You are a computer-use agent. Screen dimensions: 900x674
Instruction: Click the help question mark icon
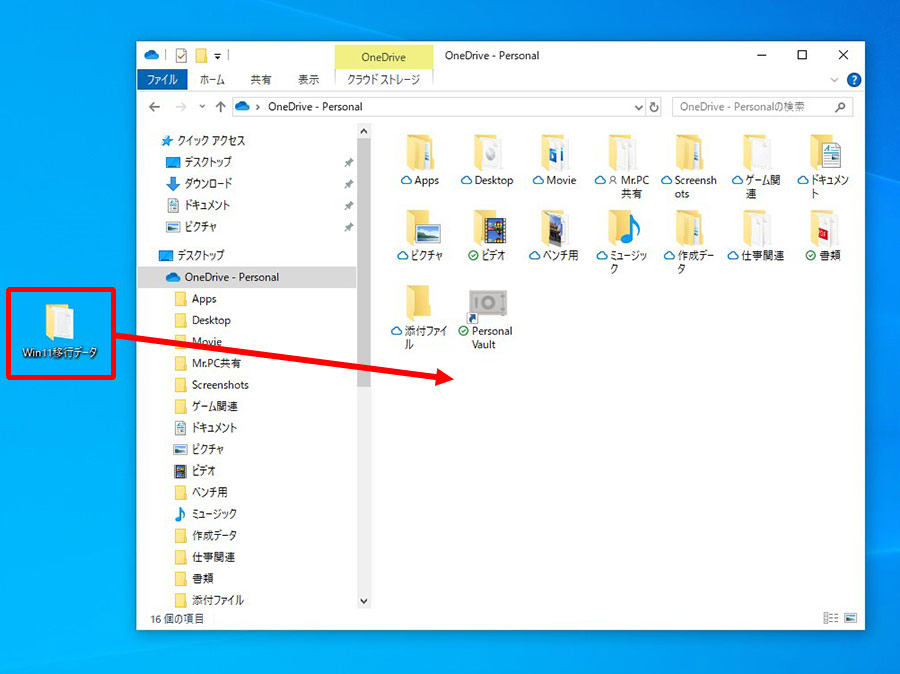click(x=854, y=80)
